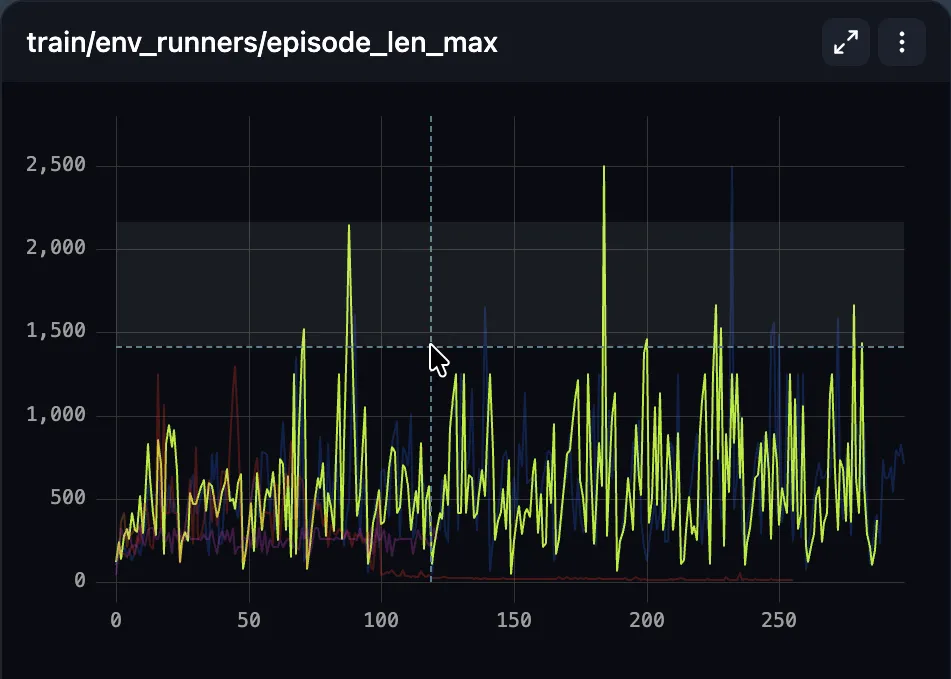Click the 100 tick on x-axis
The image size is (951, 679).
pos(381,620)
